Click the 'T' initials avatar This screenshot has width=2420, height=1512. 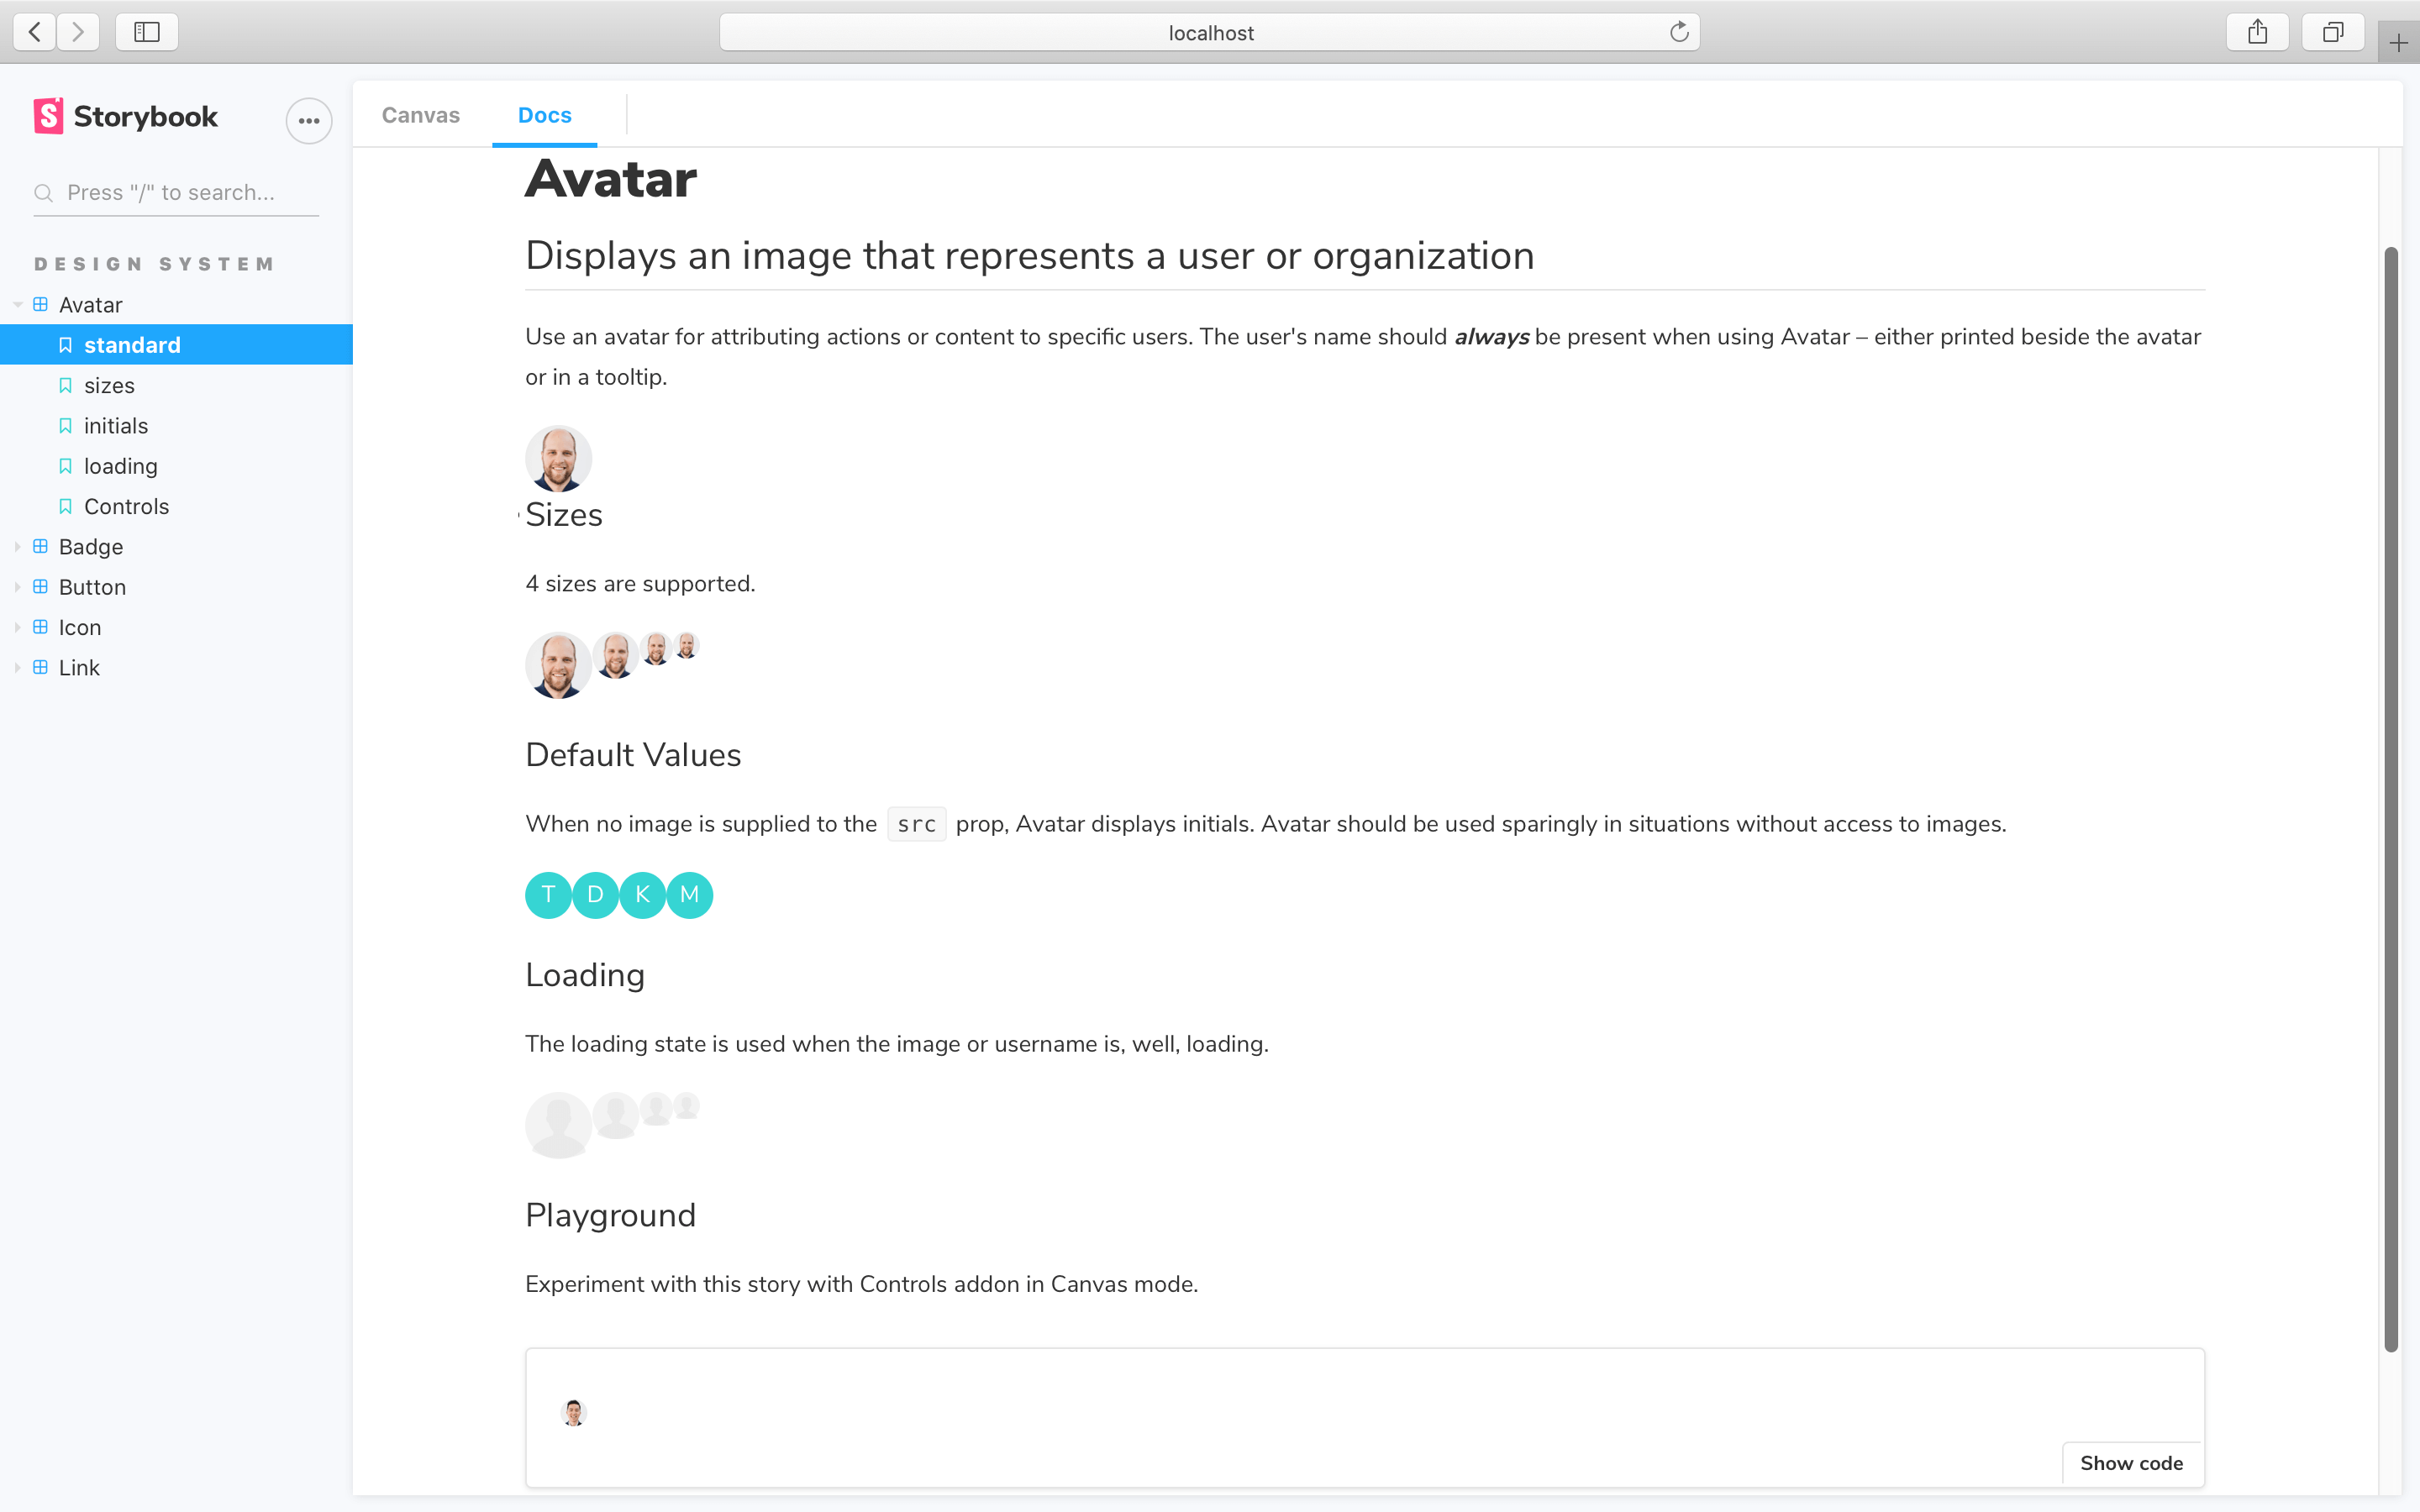(549, 895)
